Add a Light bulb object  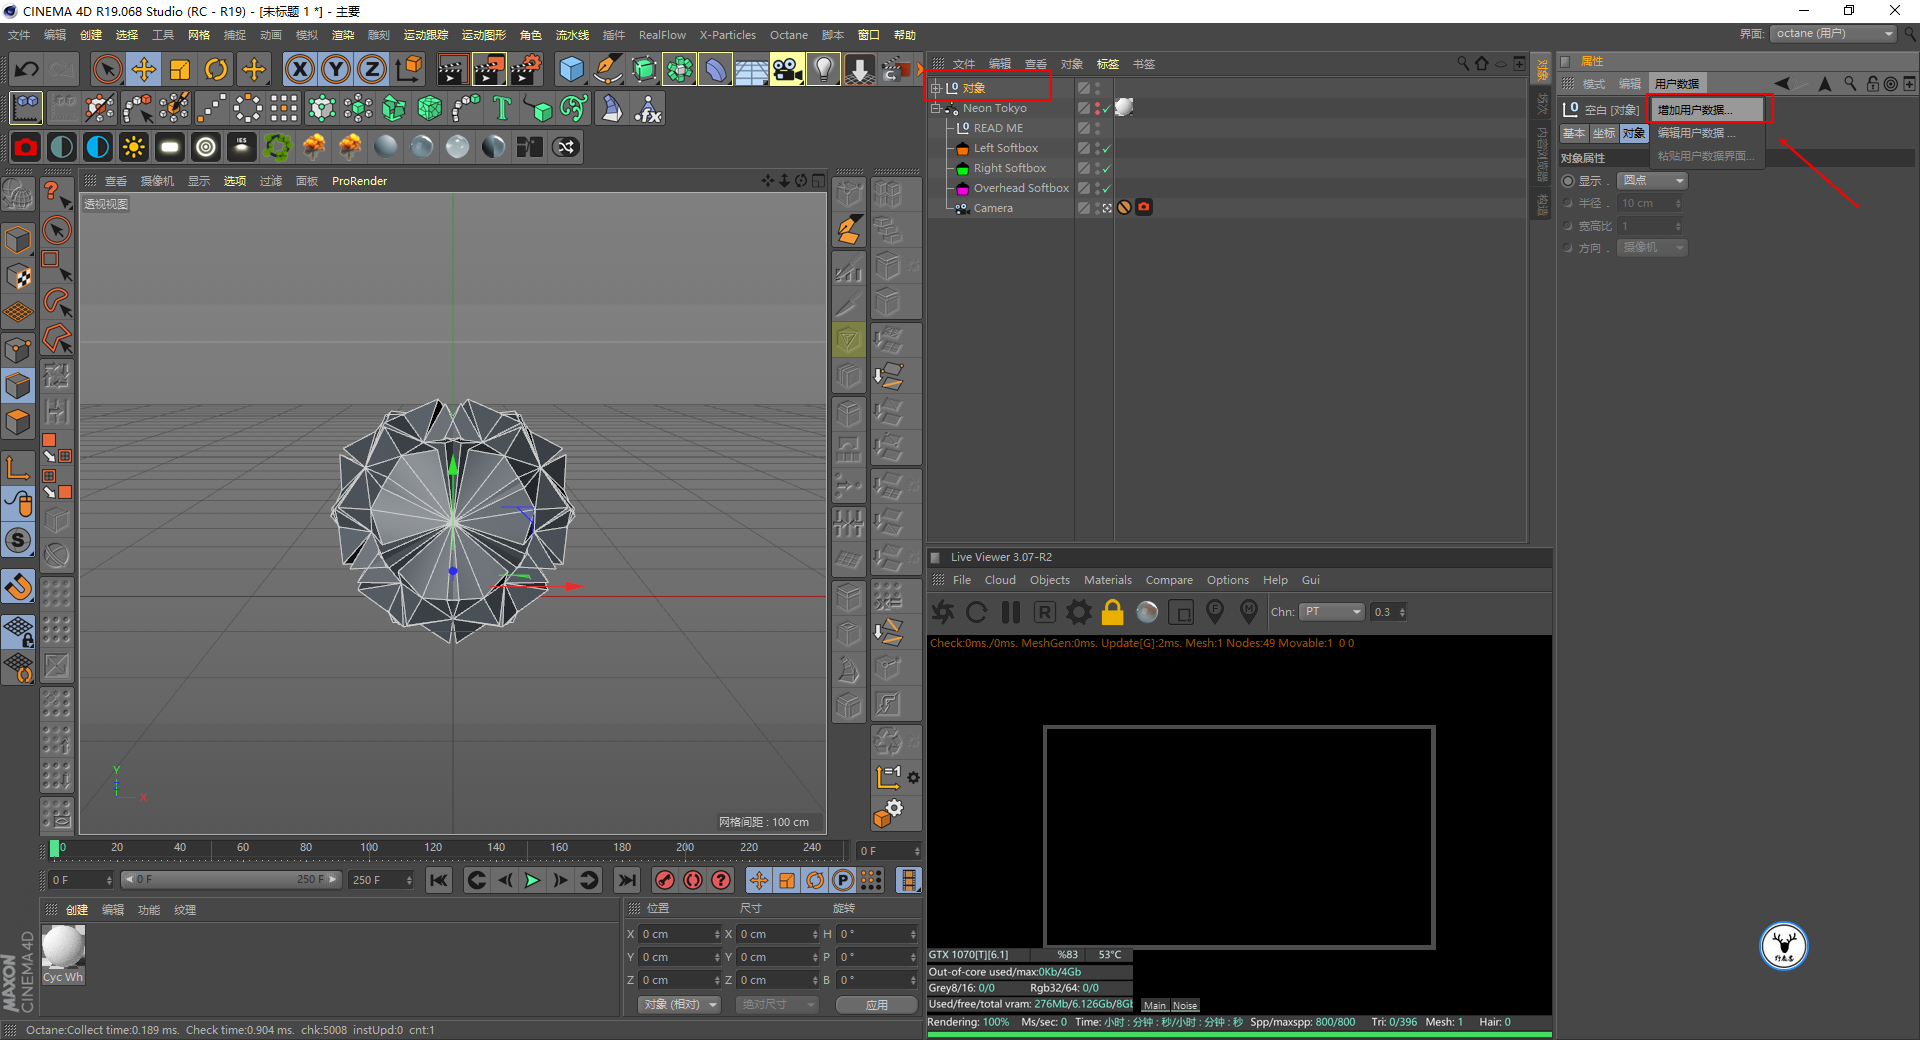click(x=823, y=69)
